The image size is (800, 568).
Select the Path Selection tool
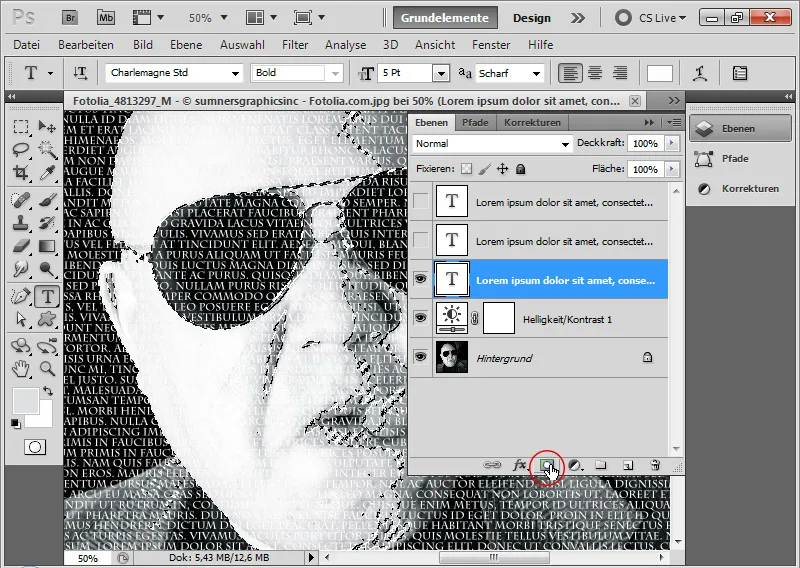(21, 319)
